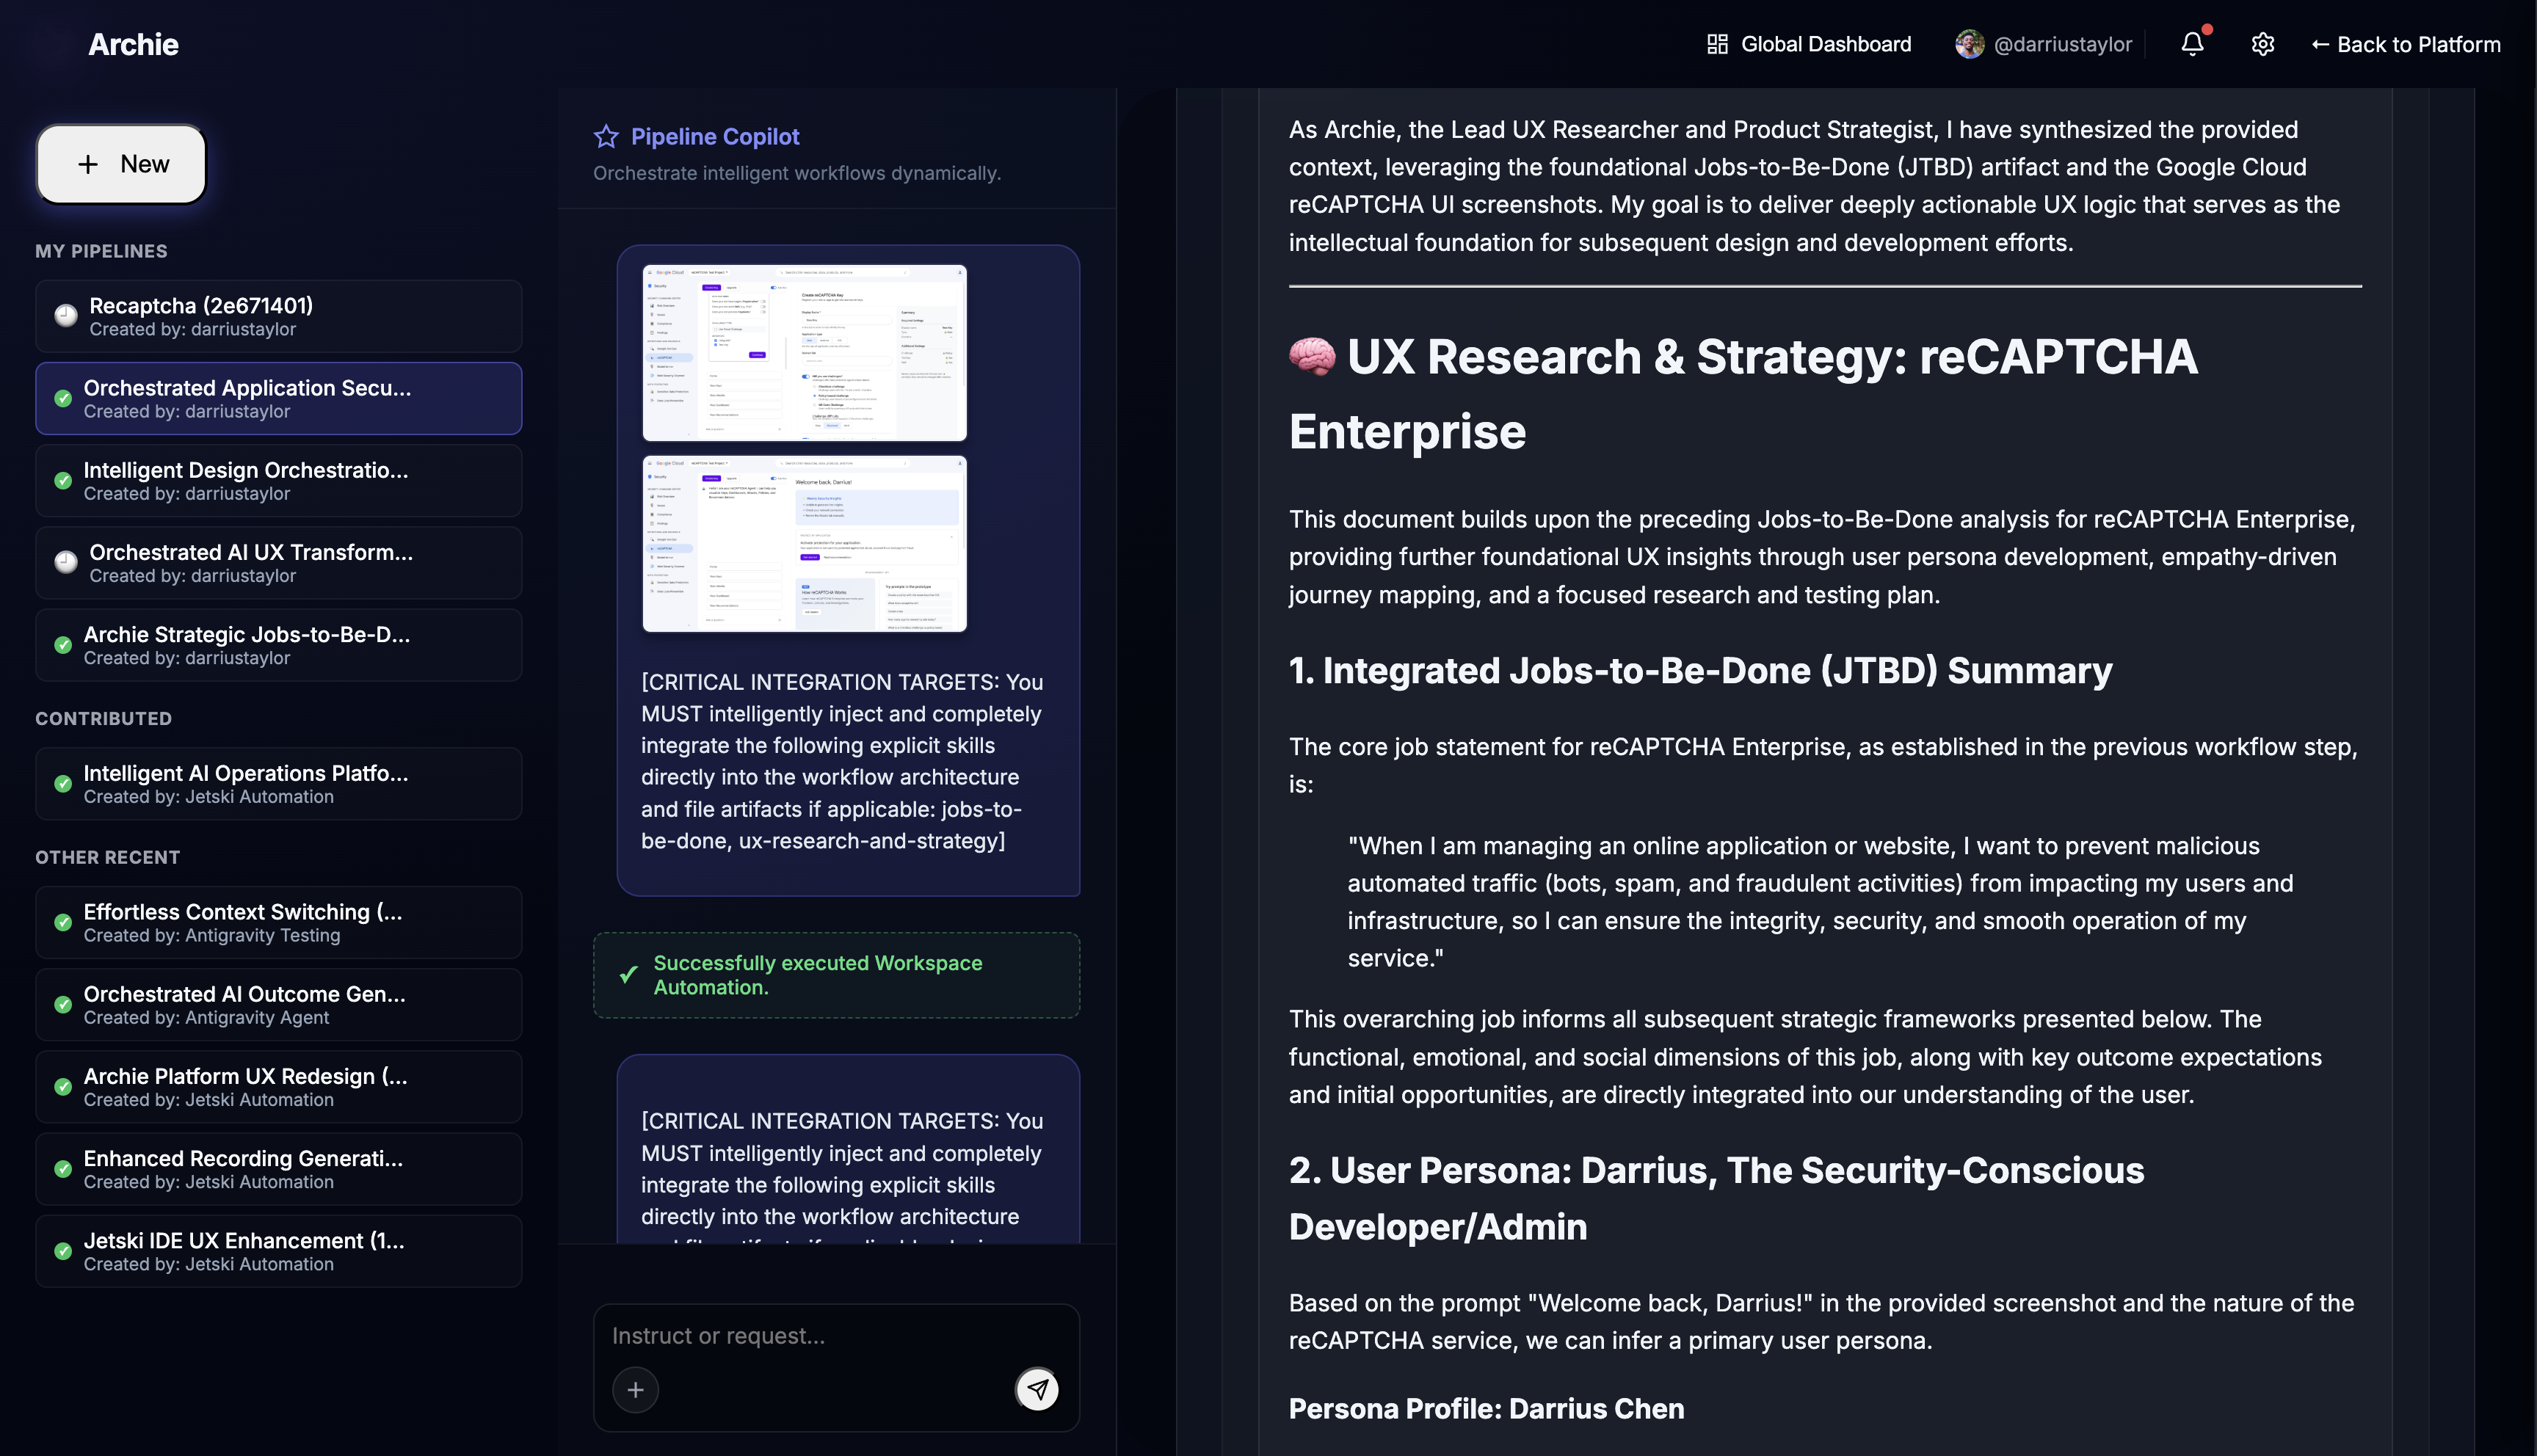Click the clock status icon beside Recaptcha (2e671401)

(66, 316)
